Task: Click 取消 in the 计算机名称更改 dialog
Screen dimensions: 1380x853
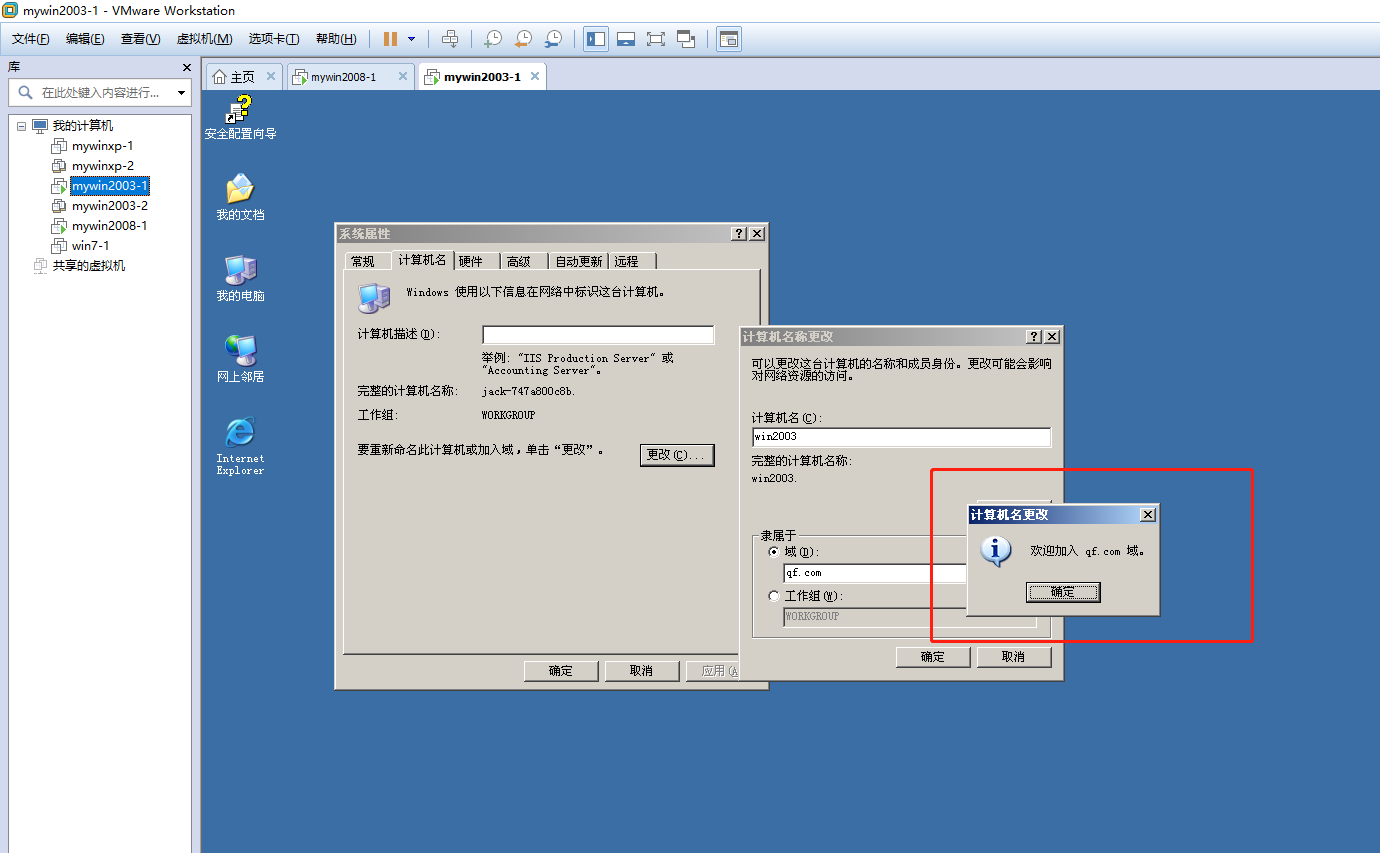Action: coord(1014,657)
